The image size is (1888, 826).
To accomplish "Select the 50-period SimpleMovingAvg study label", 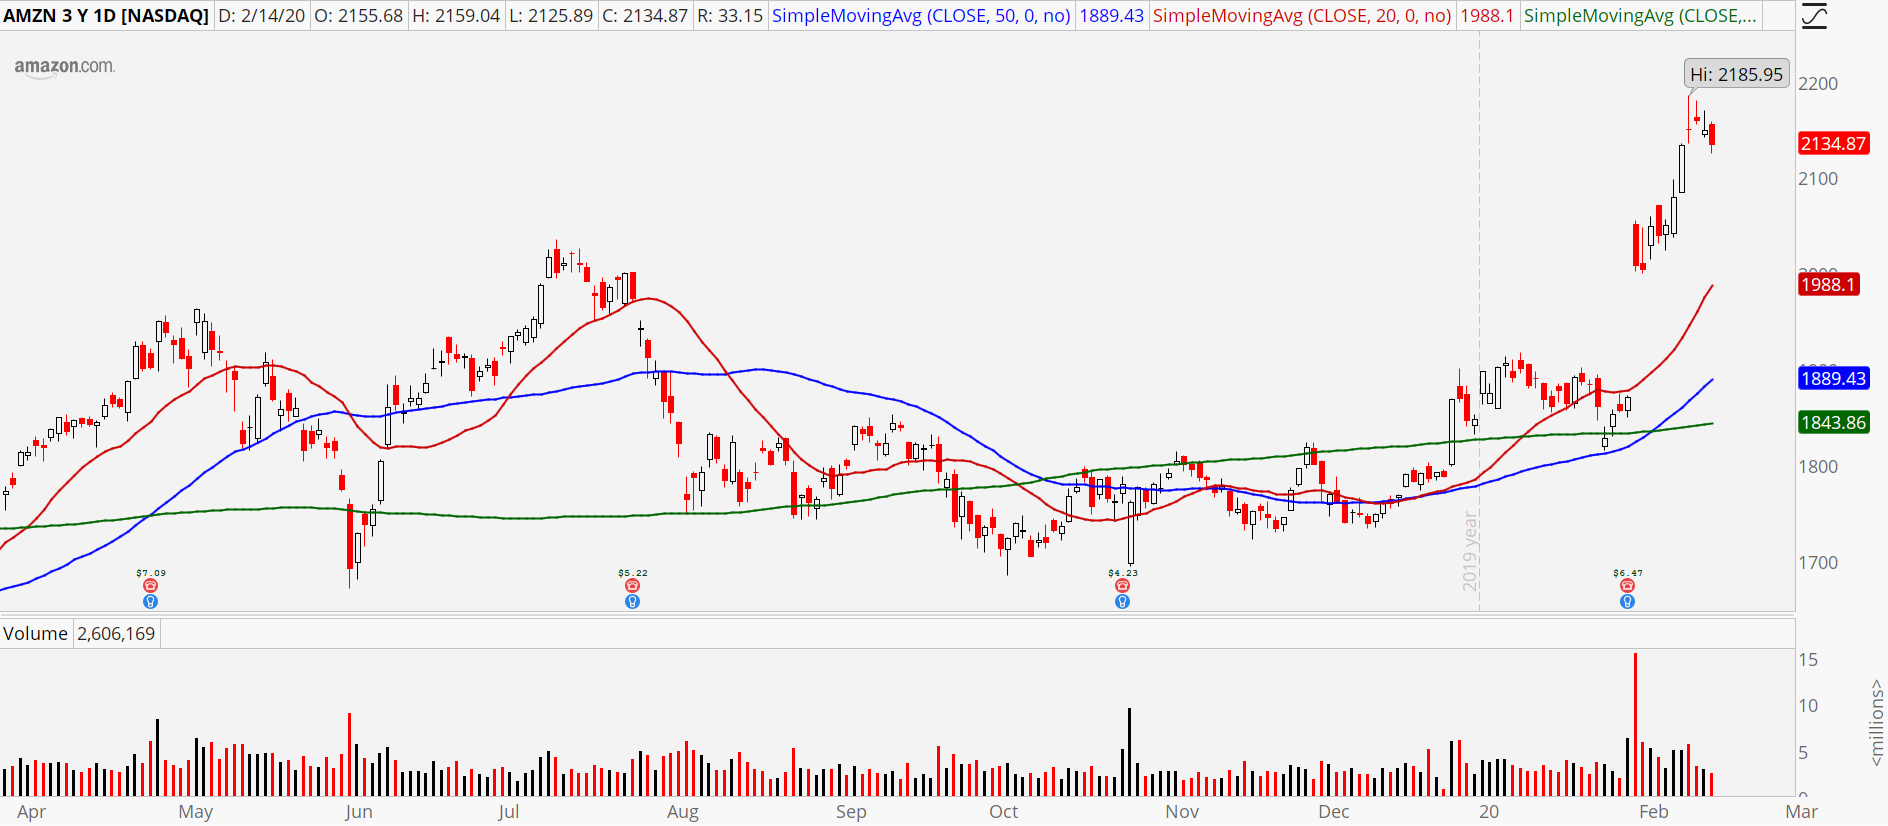I will pos(921,16).
